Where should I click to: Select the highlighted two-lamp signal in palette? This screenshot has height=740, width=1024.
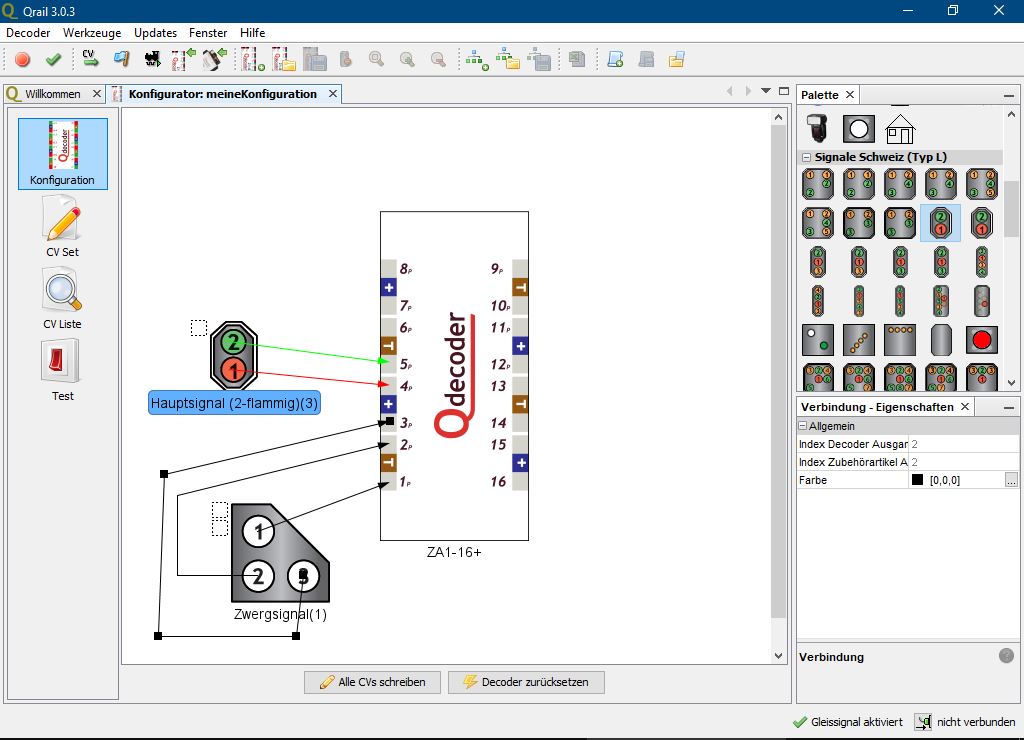(940, 223)
